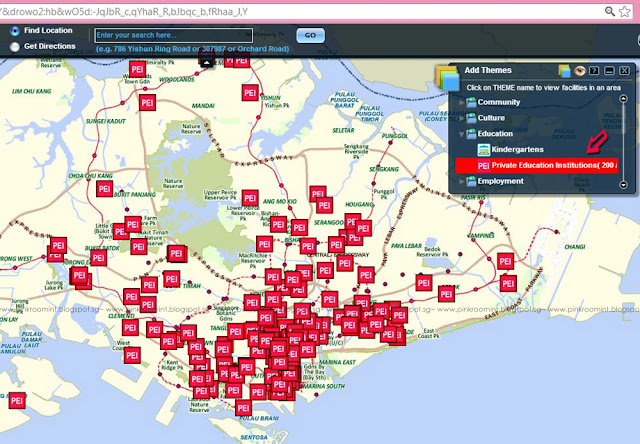Open help with the question mark icon

click(x=594, y=71)
